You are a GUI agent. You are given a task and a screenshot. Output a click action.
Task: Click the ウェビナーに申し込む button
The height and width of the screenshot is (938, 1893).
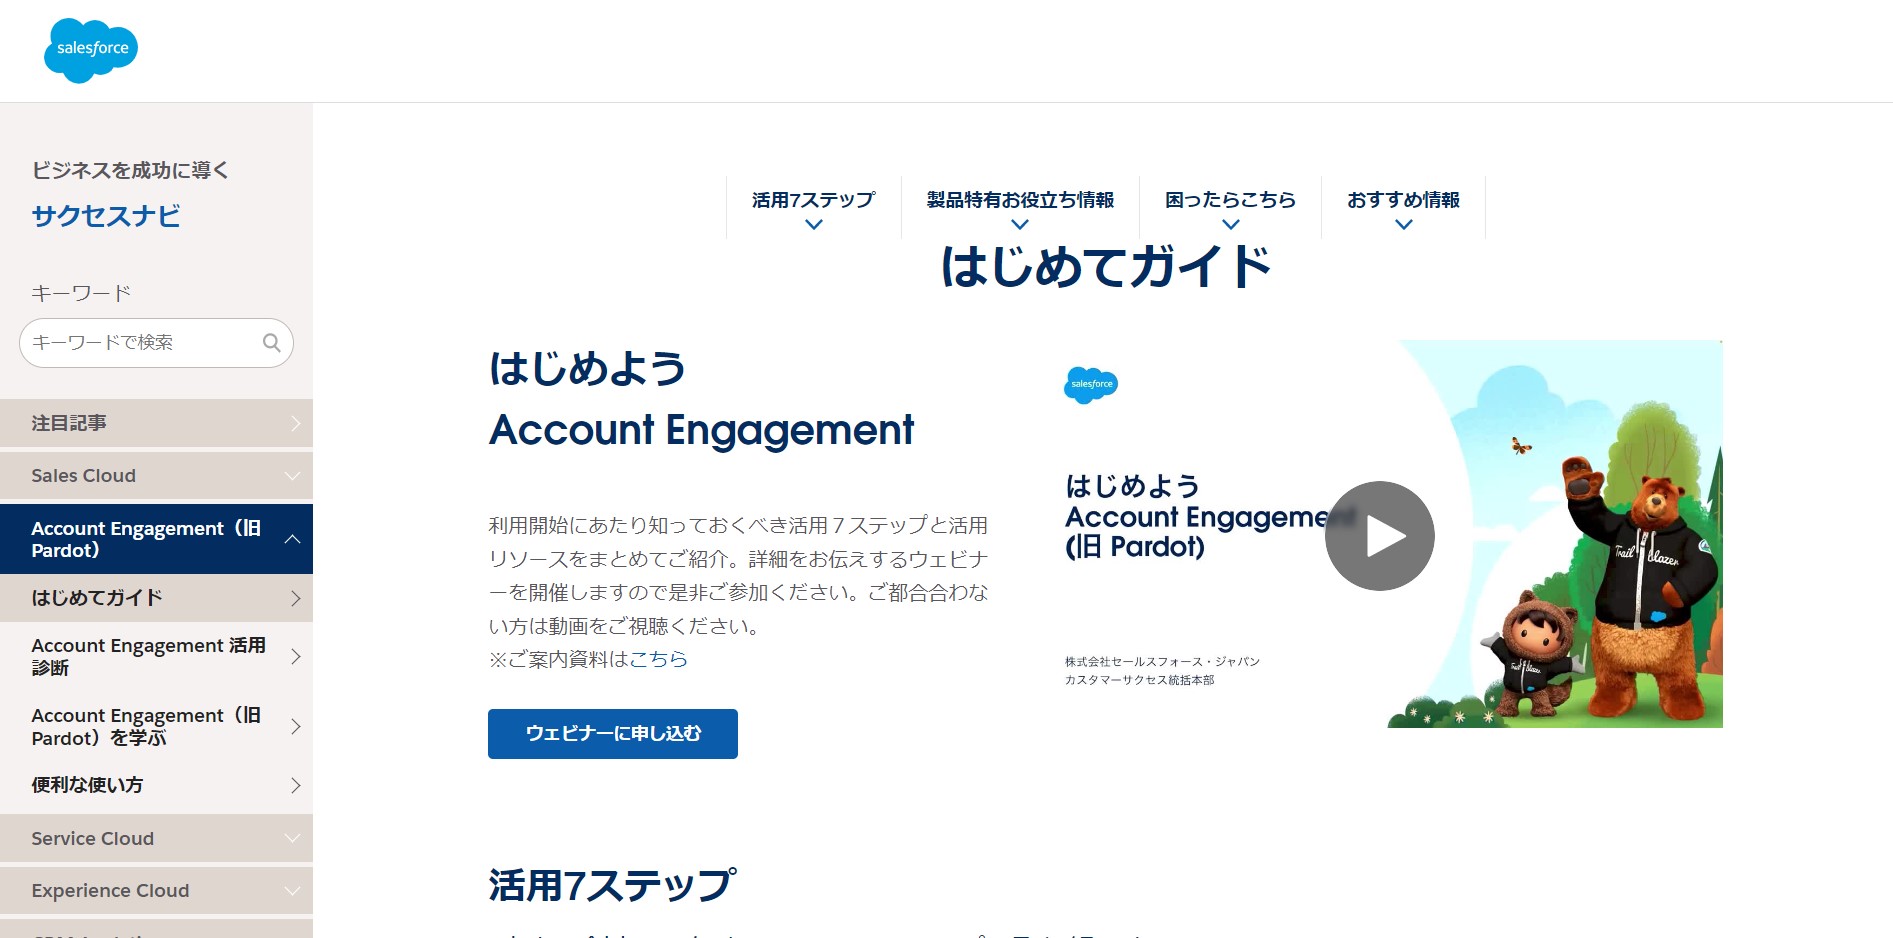click(x=613, y=734)
